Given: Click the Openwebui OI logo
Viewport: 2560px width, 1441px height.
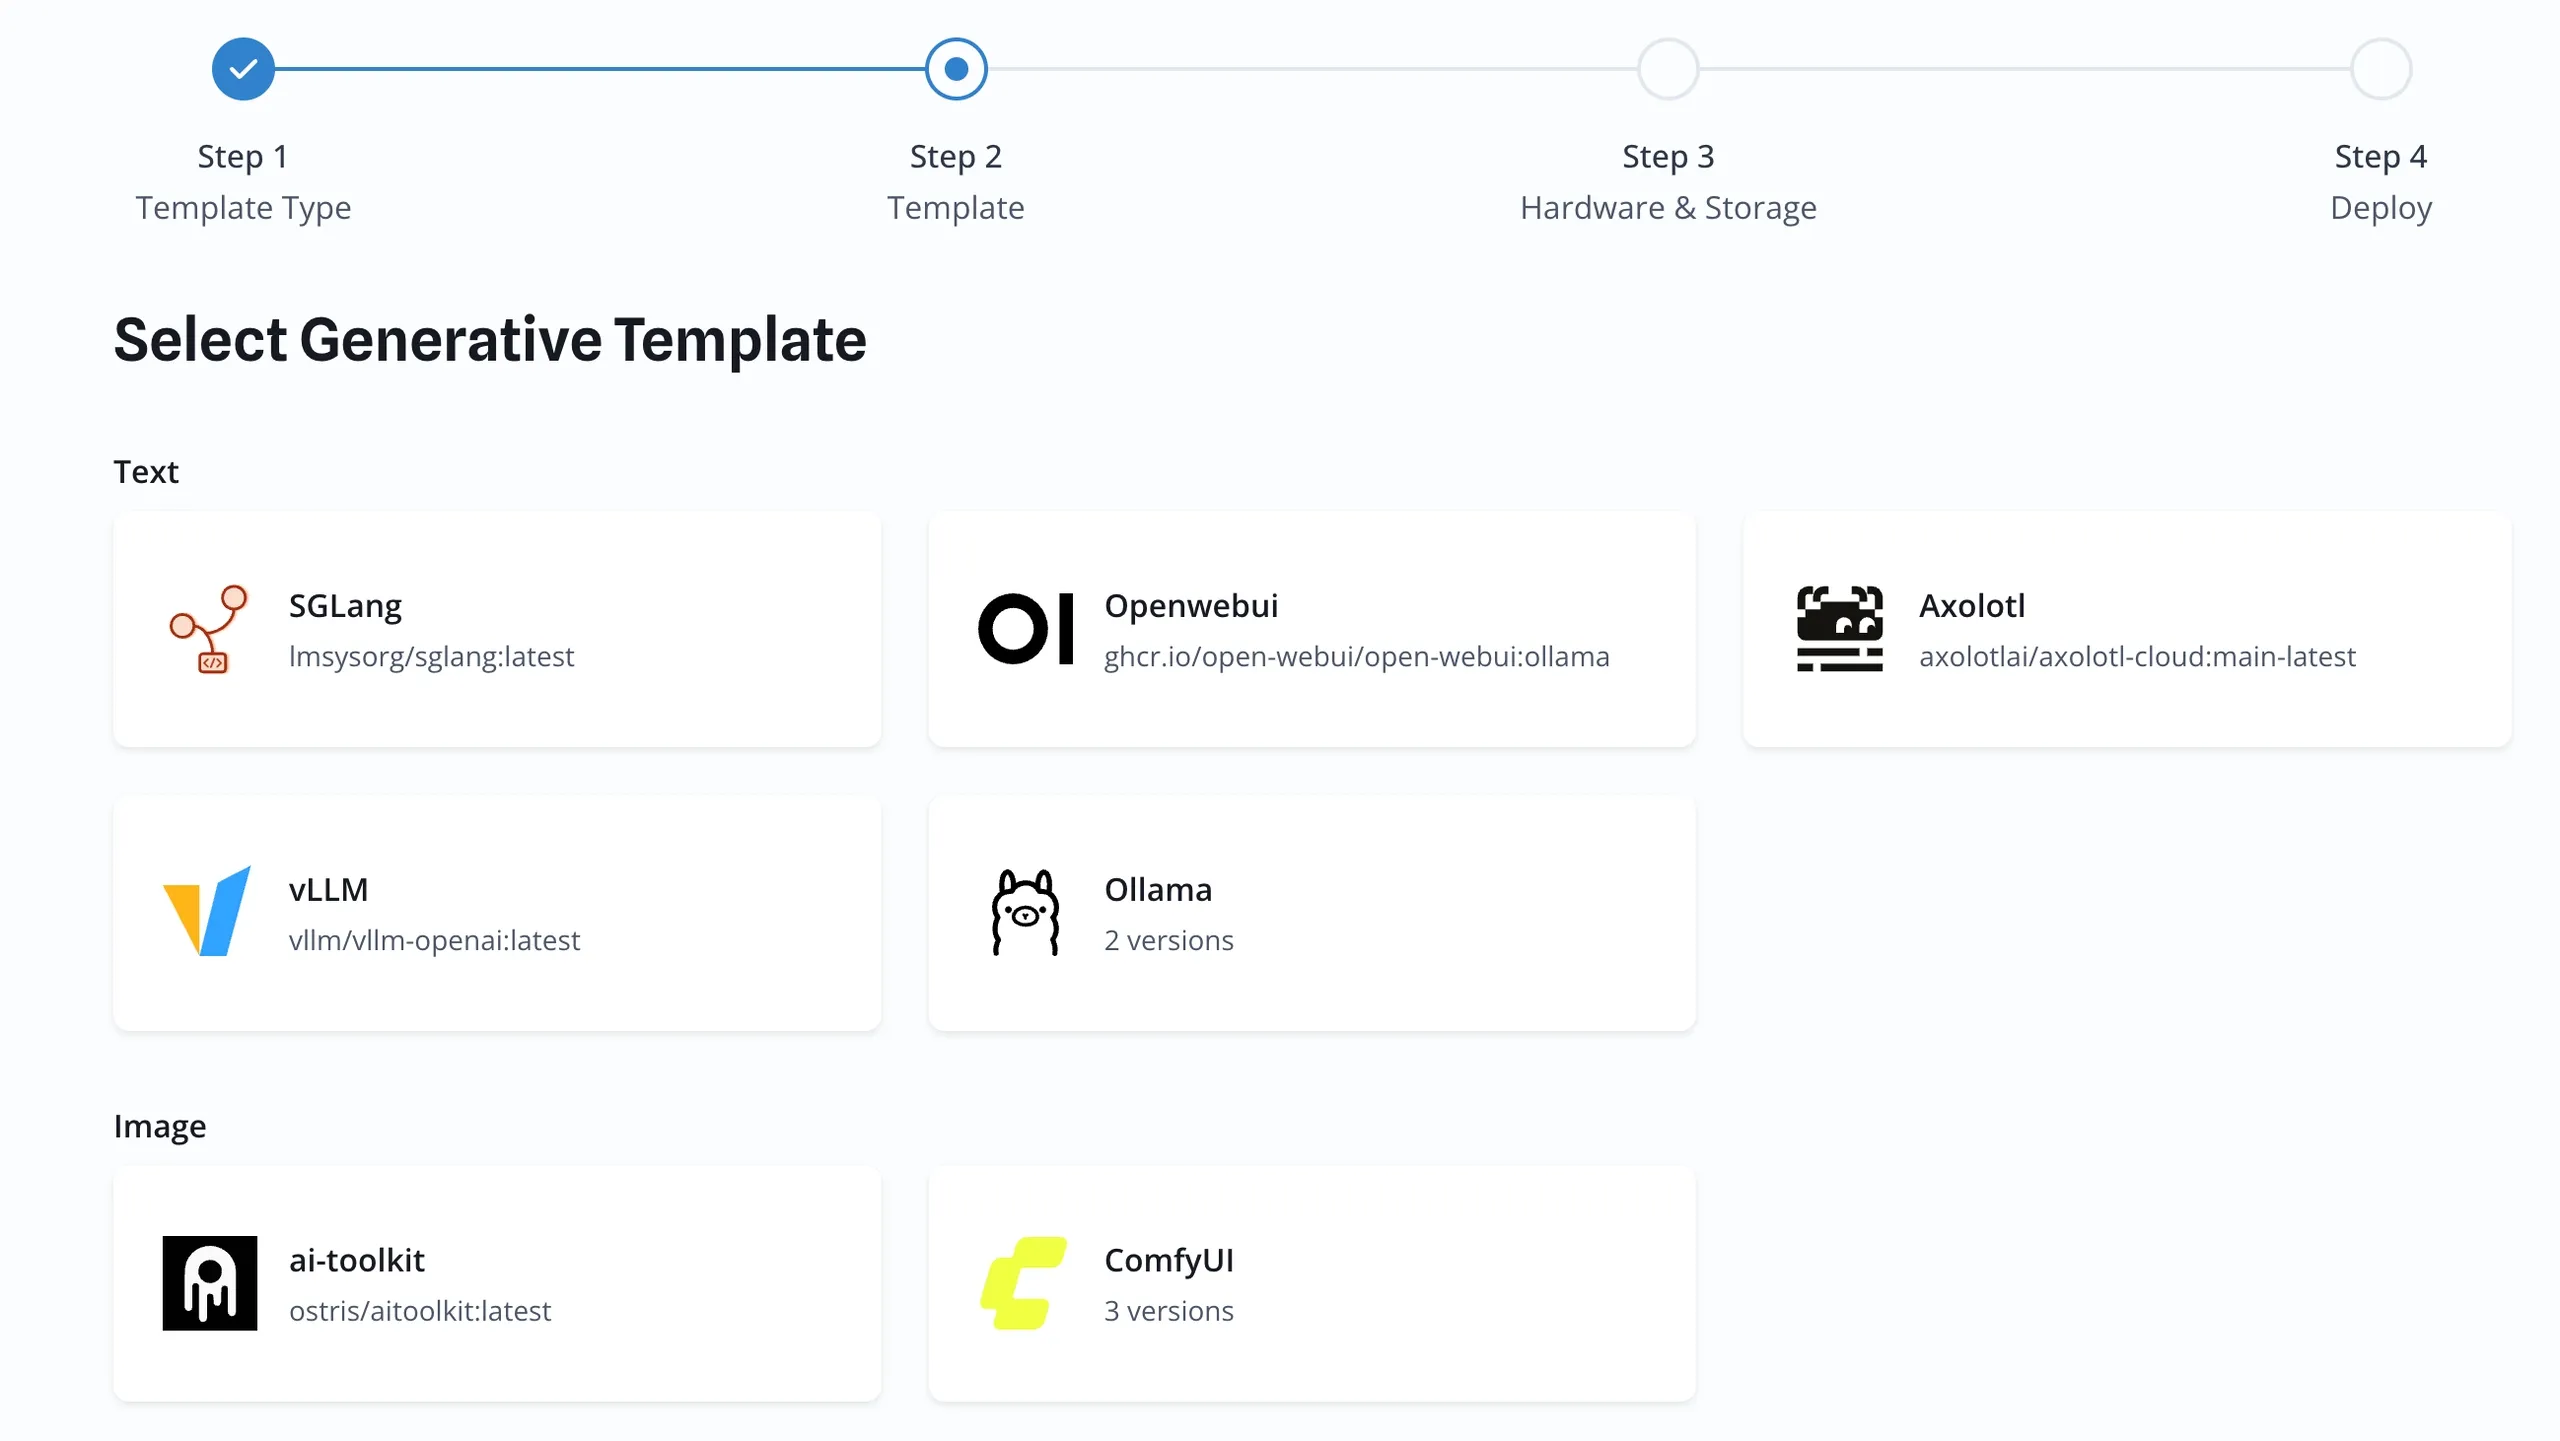Looking at the screenshot, I should pos(1026,629).
